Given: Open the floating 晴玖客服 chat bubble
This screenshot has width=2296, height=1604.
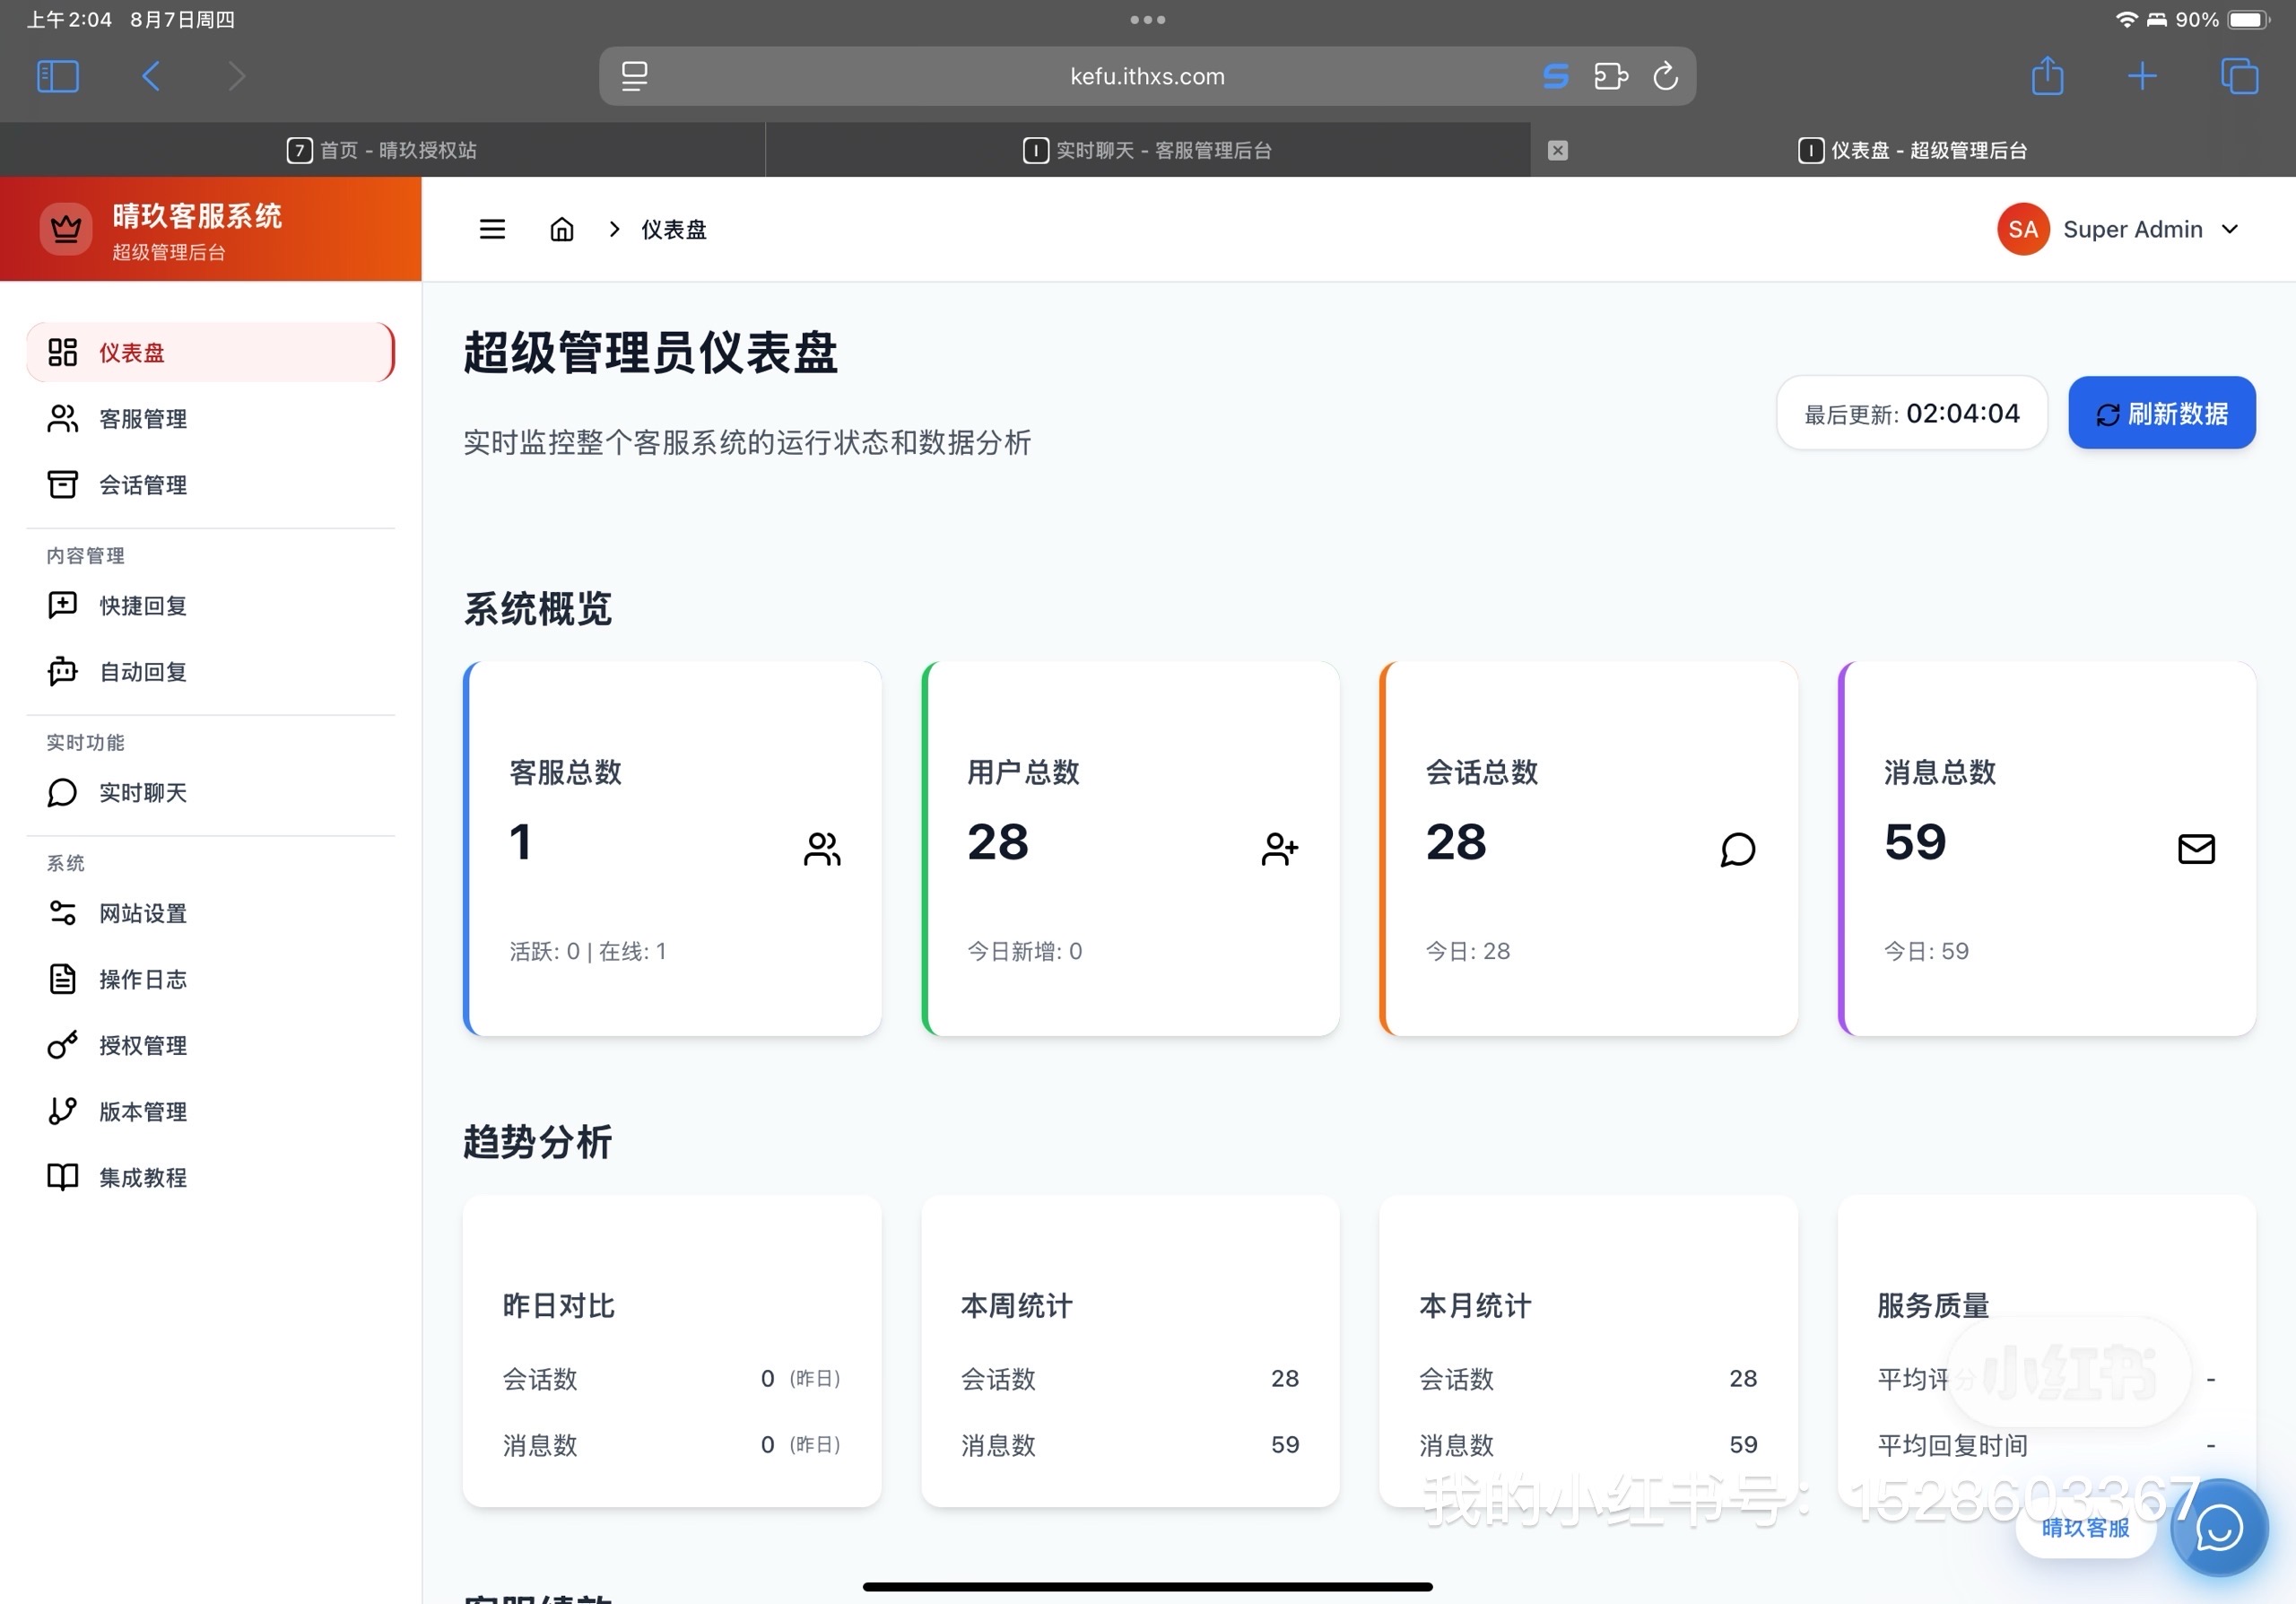Looking at the screenshot, I should point(2217,1528).
